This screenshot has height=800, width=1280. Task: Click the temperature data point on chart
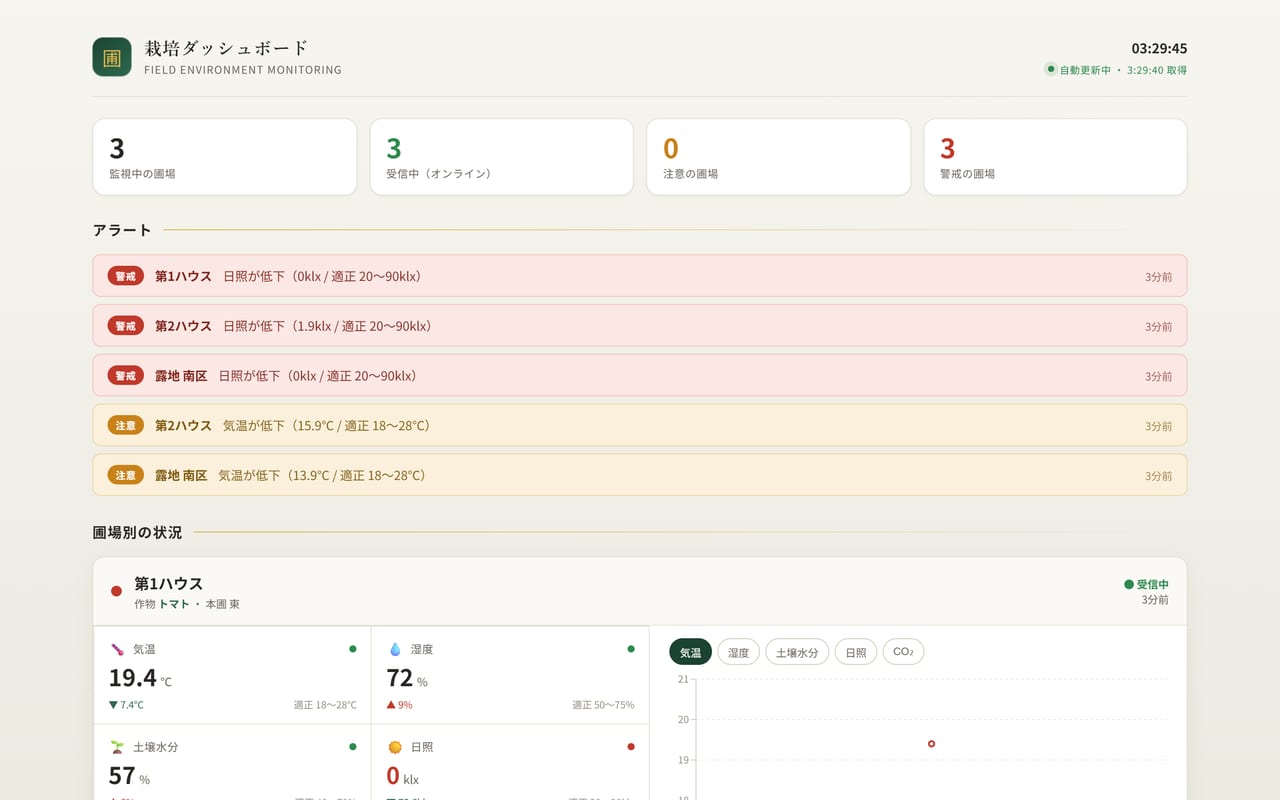tap(931, 743)
